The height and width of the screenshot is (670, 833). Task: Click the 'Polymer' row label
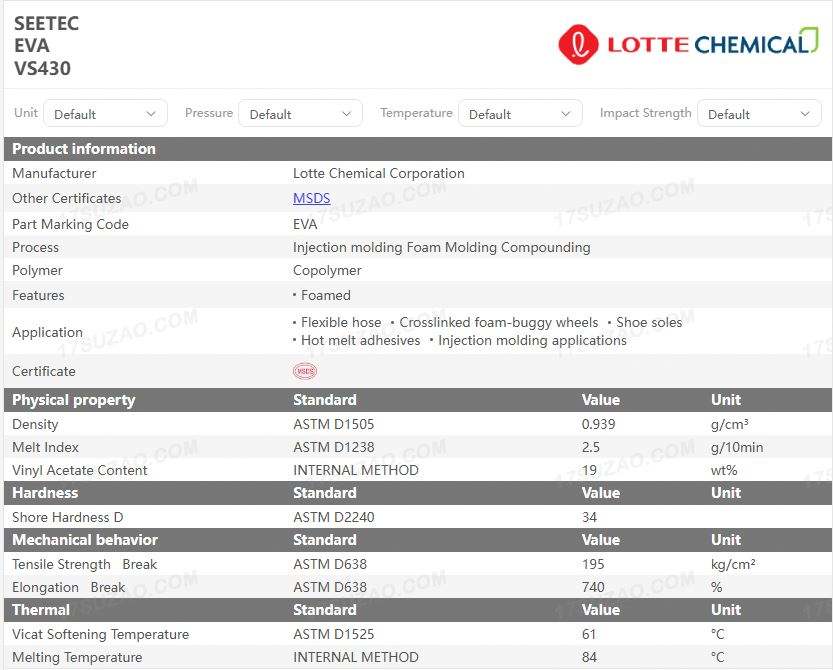[37, 270]
